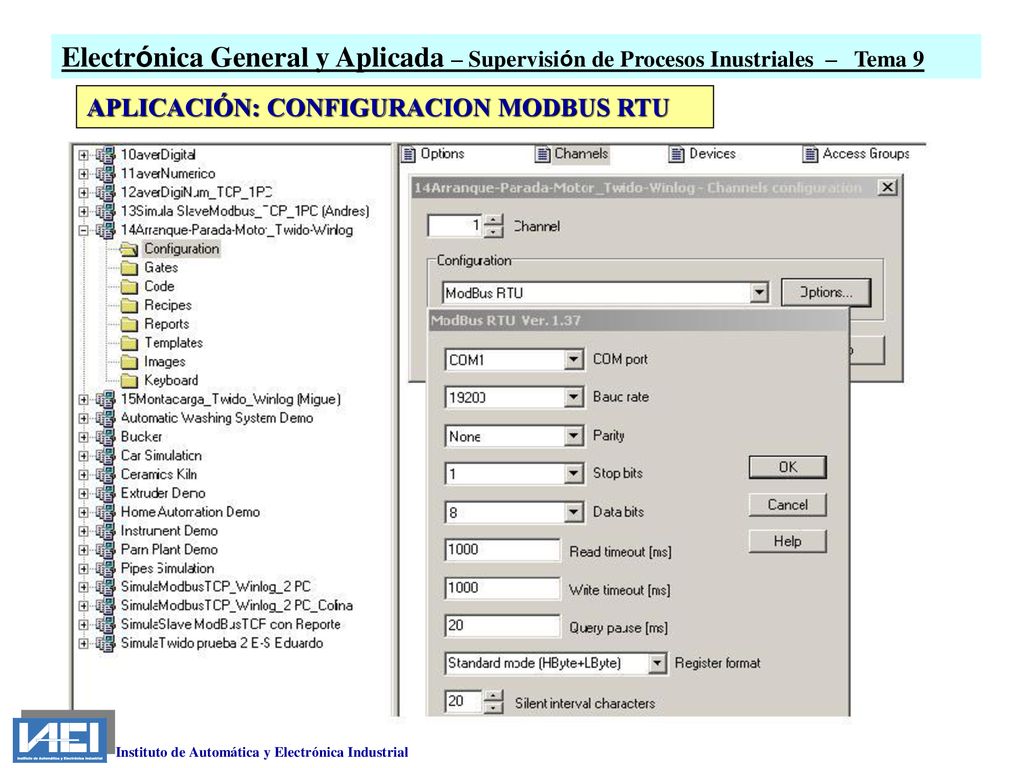Click the Home Automation Demo project icon
1024x768 pixels.
(105, 513)
